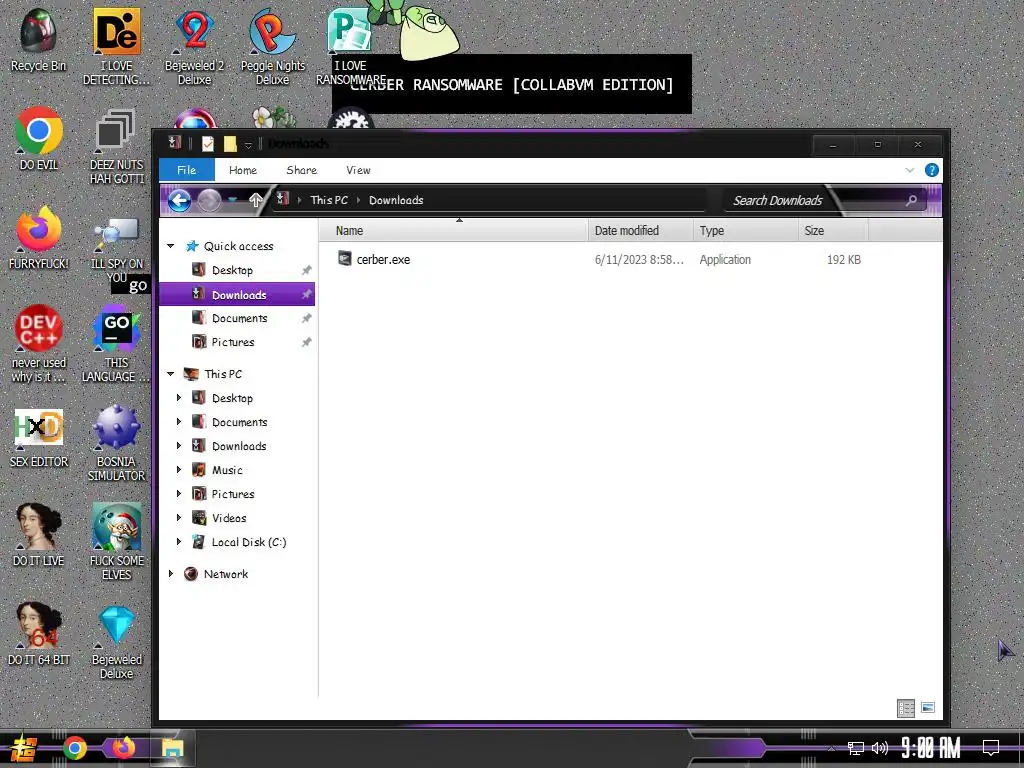
Task: Click the 9:00 AM taskbar clock
Action: pyautogui.click(x=931, y=748)
